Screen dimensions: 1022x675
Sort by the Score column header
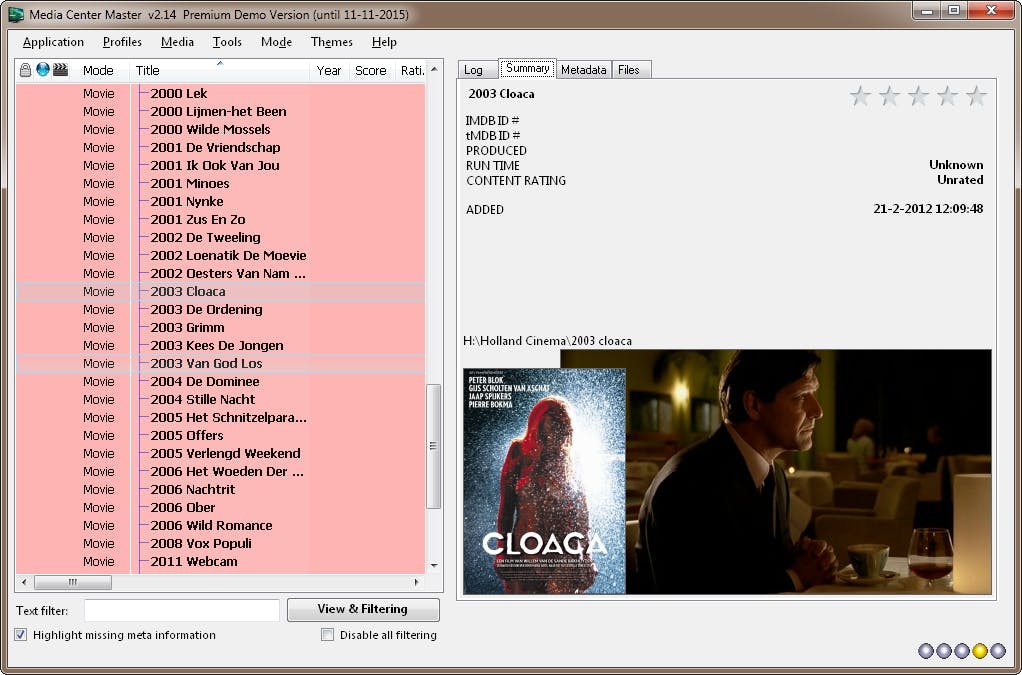(371, 70)
